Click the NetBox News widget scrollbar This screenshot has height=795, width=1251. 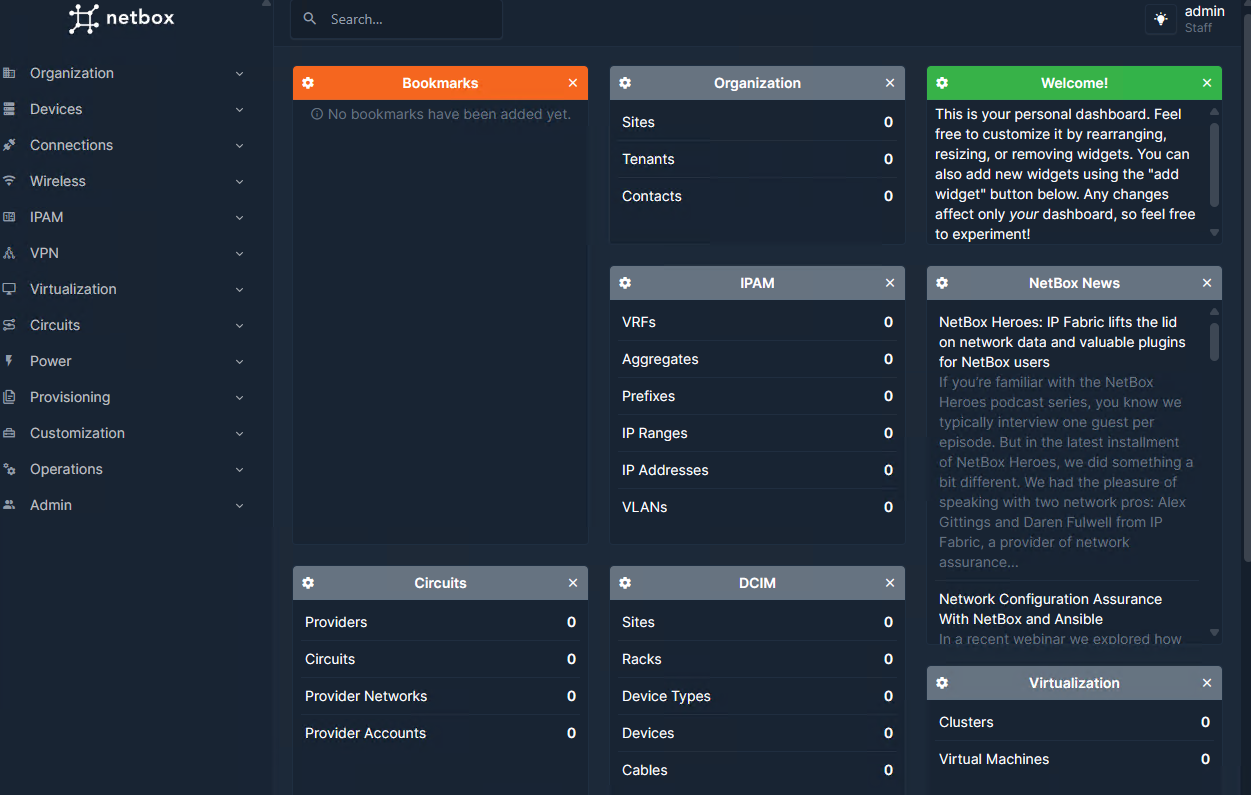tap(1215, 341)
